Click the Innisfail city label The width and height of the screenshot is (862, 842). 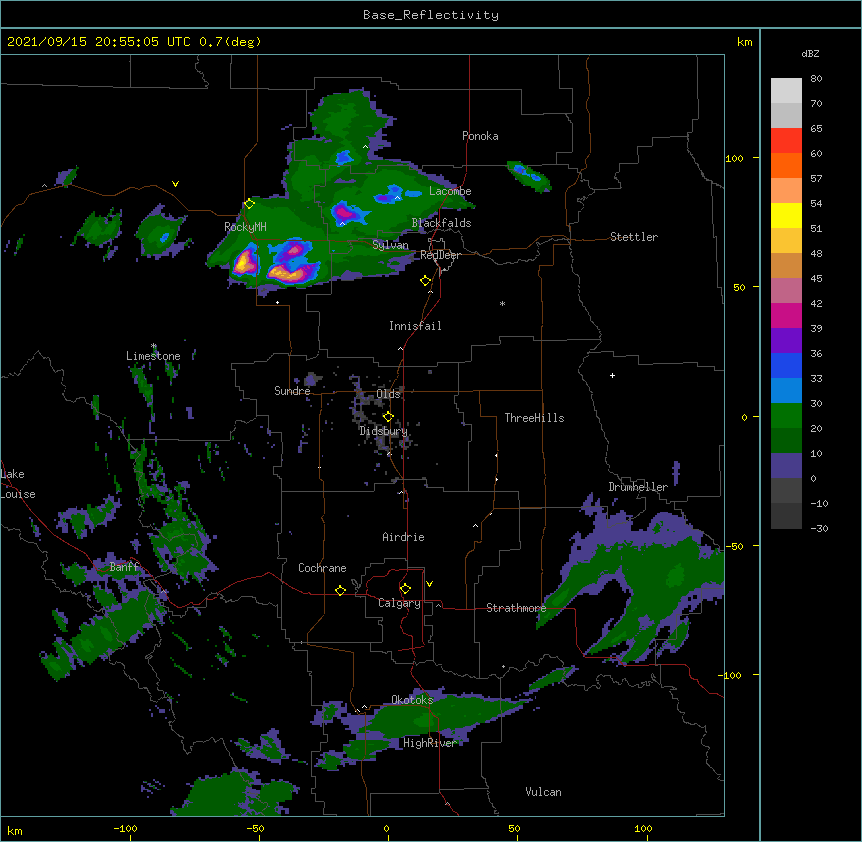pyautogui.click(x=415, y=326)
